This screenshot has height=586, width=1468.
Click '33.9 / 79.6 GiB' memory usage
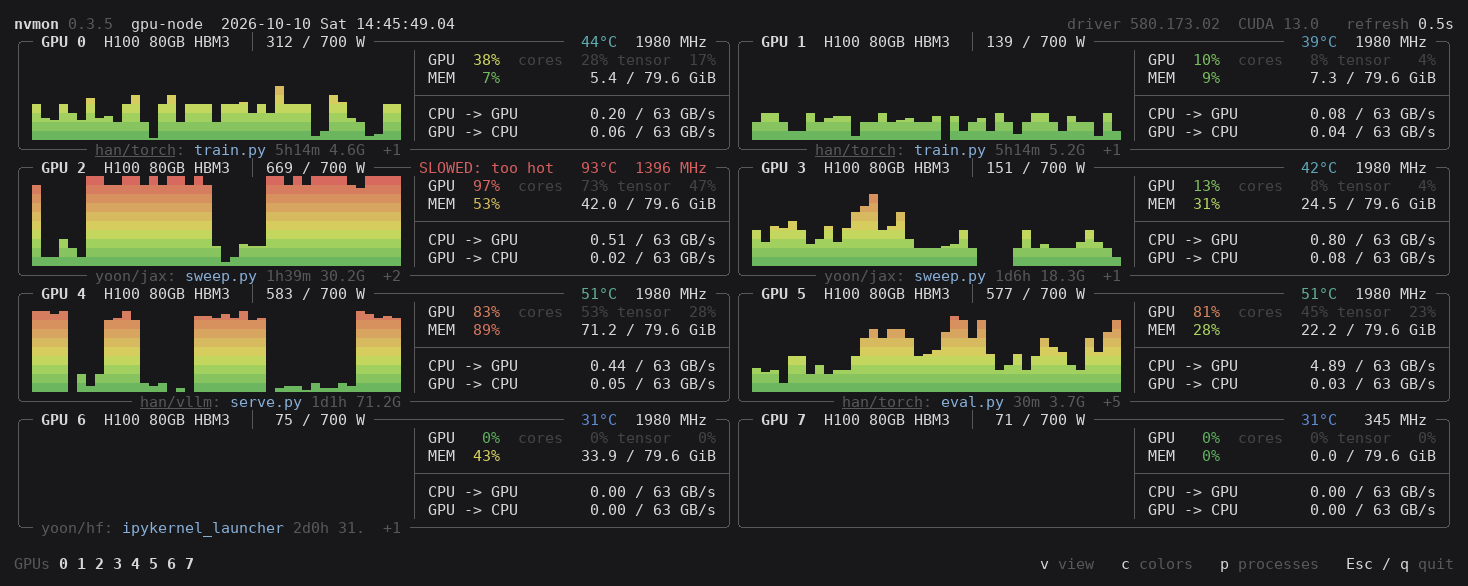pyautogui.click(x=649, y=456)
